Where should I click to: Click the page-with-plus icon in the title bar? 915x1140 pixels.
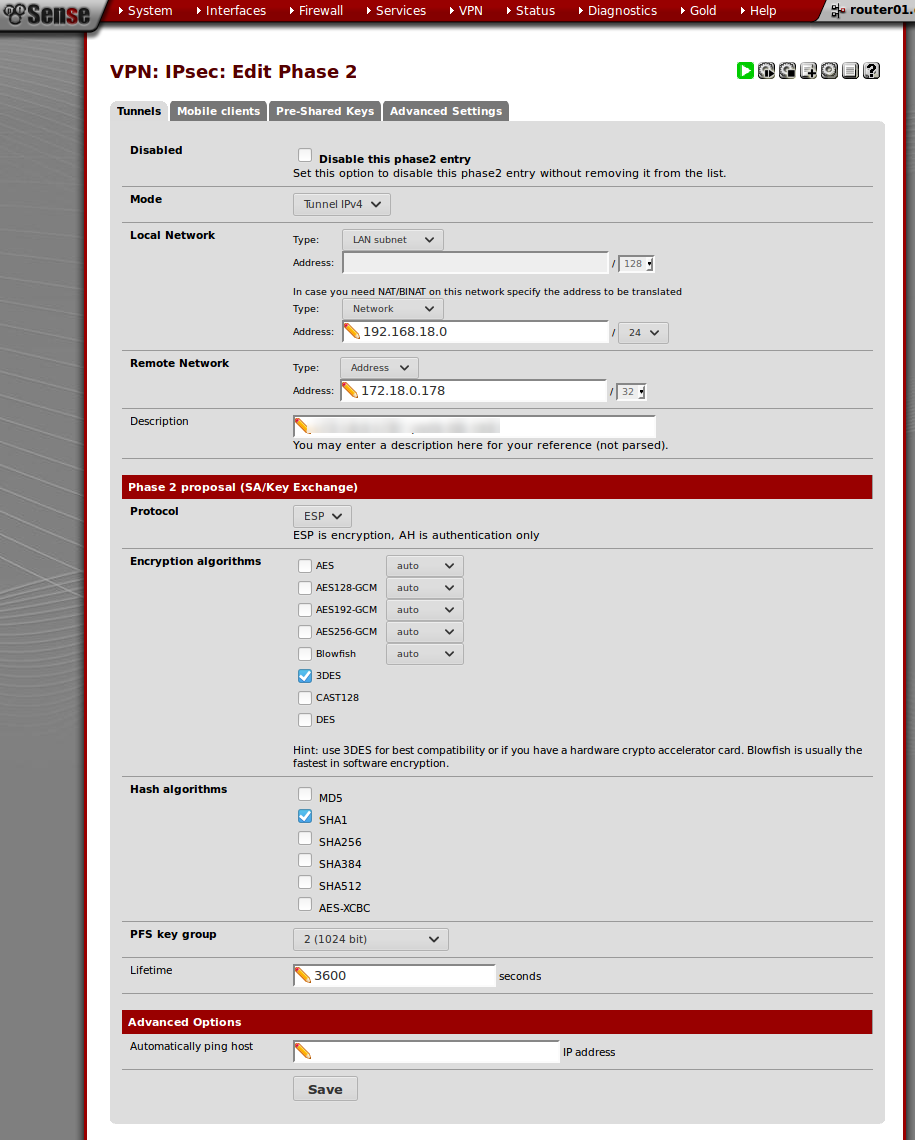[x=808, y=71]
